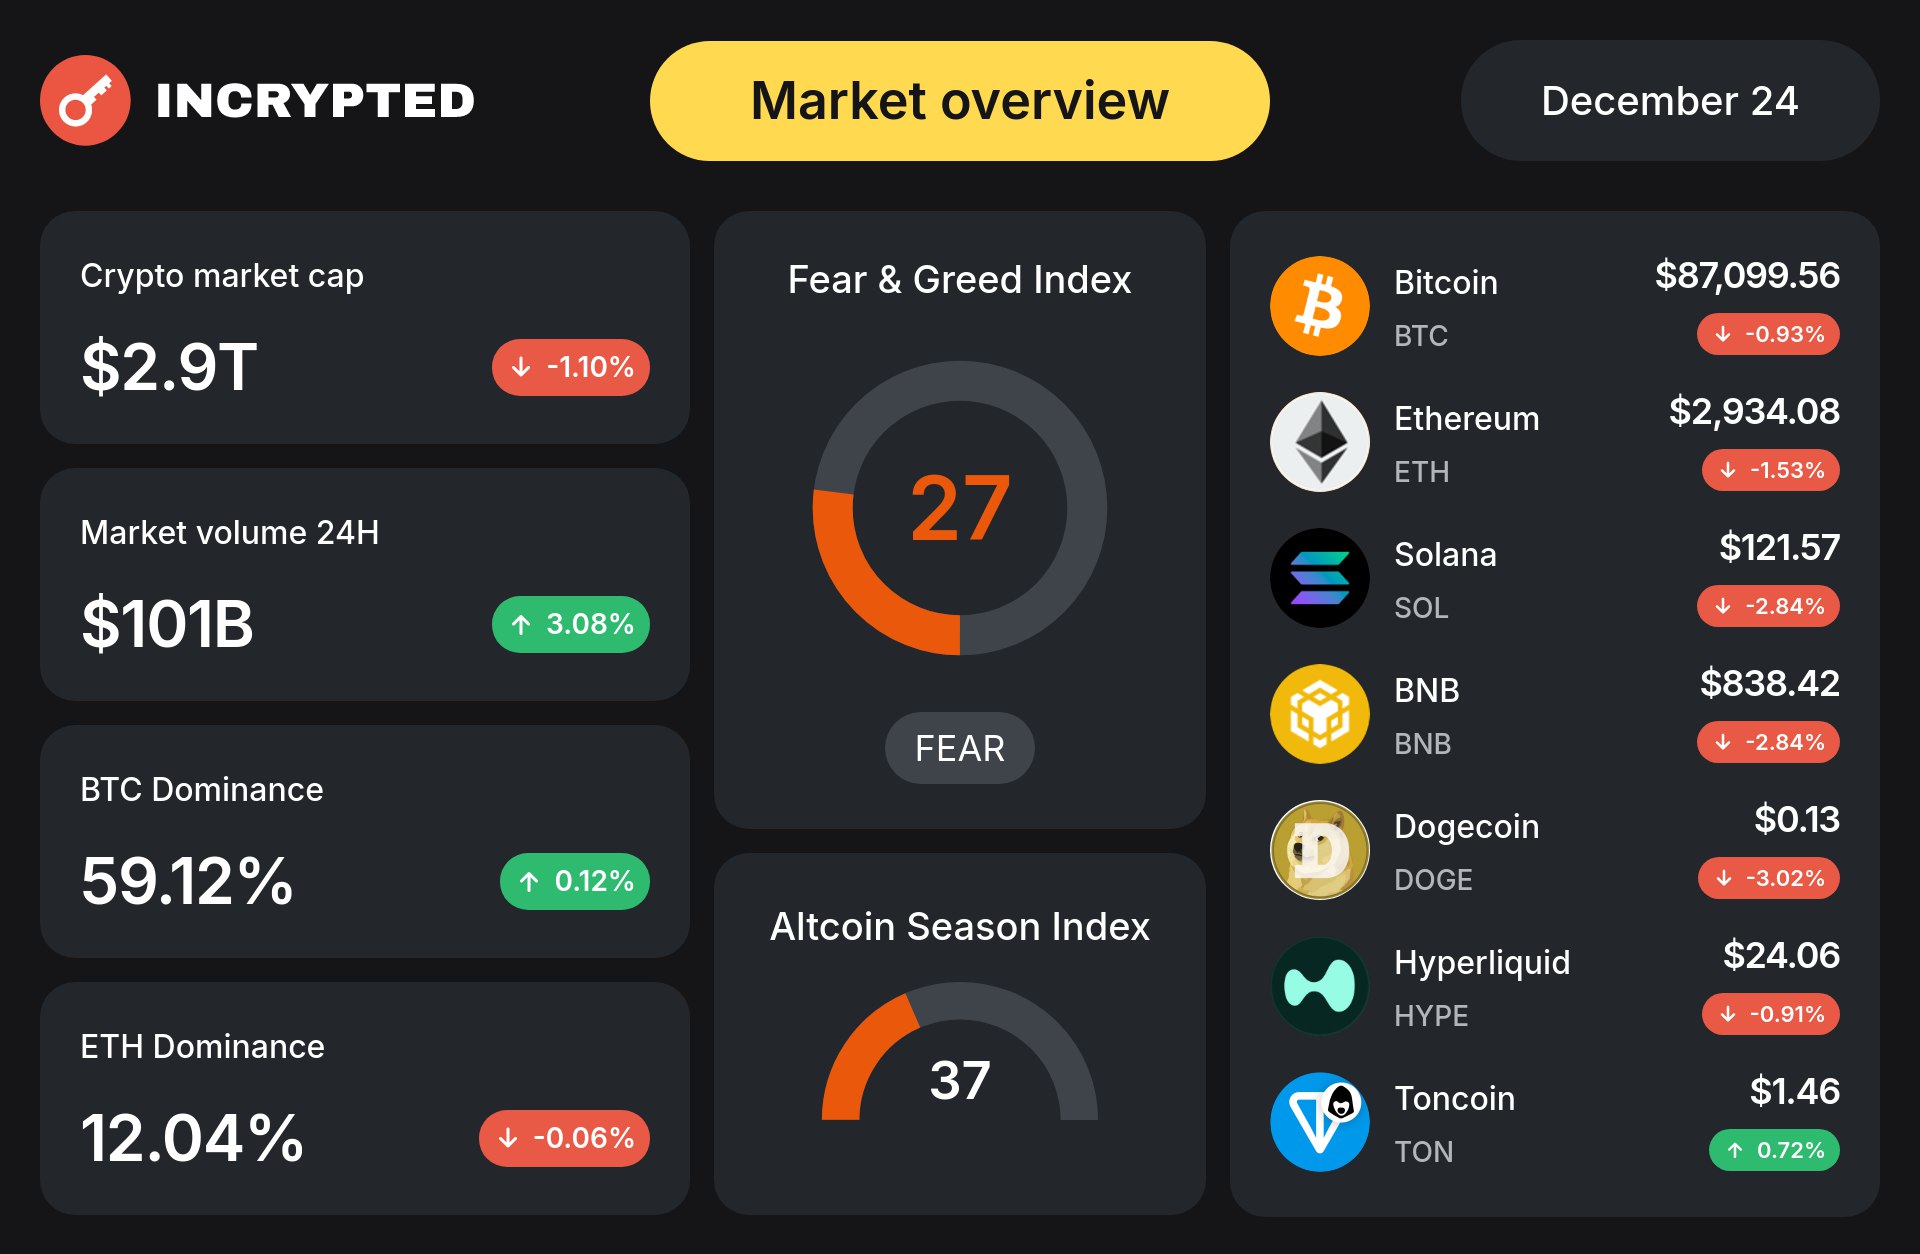Click the Solana logo icon
The height and width of the screenshot is (1254, 1920).
tap(1319, 578)
